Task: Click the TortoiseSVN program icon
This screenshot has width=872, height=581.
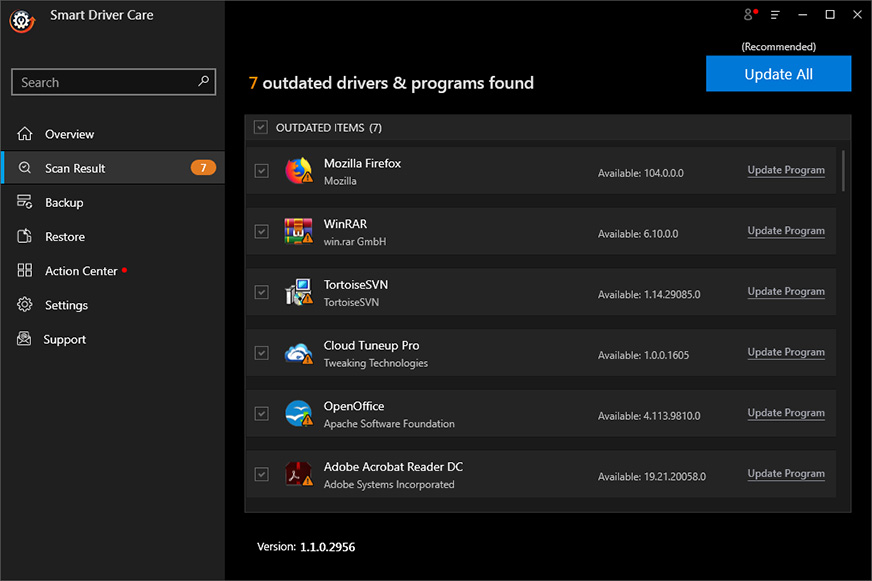Action: click(299, 292)
